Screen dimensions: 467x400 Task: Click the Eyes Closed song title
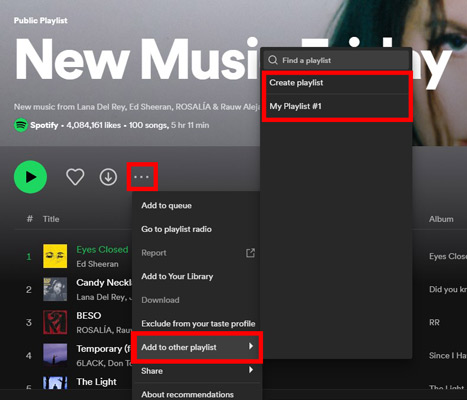pyautogui.click(x=102, y=250)
